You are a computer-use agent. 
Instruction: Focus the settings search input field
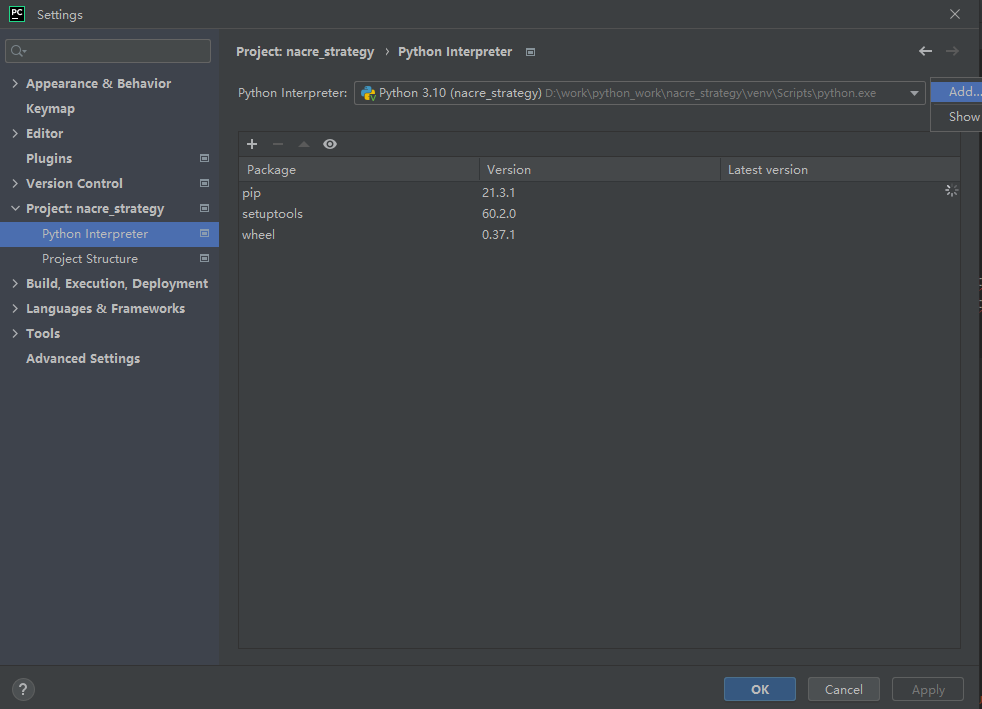108,51
